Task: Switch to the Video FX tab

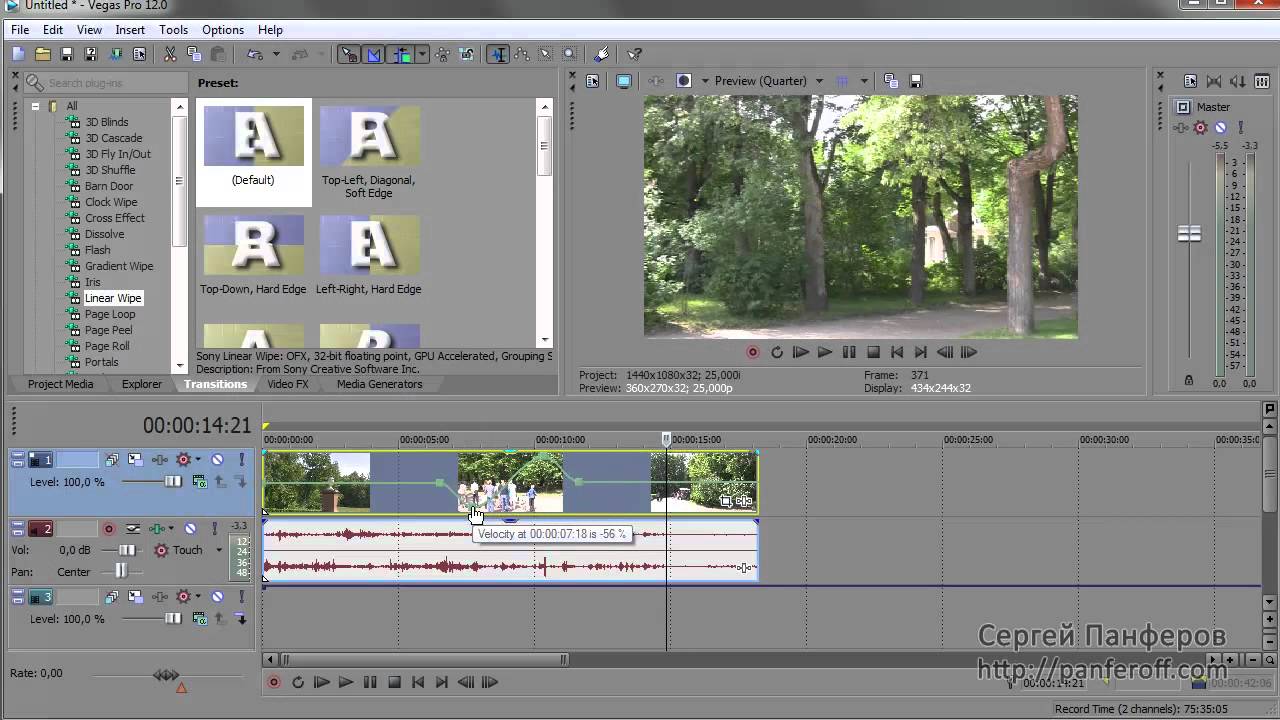Action: pos(288,384)
